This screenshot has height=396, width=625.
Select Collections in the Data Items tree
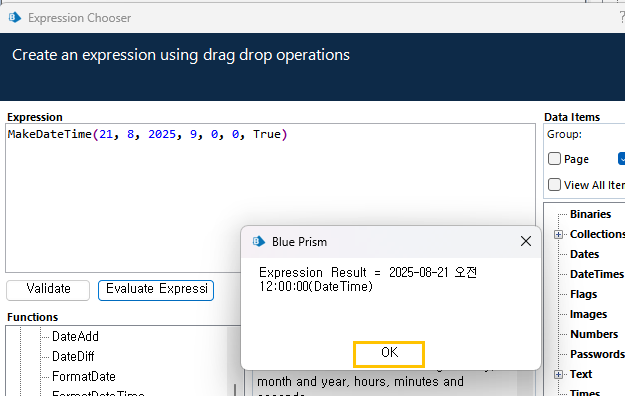pyautogui.click(x=597, y=234)
